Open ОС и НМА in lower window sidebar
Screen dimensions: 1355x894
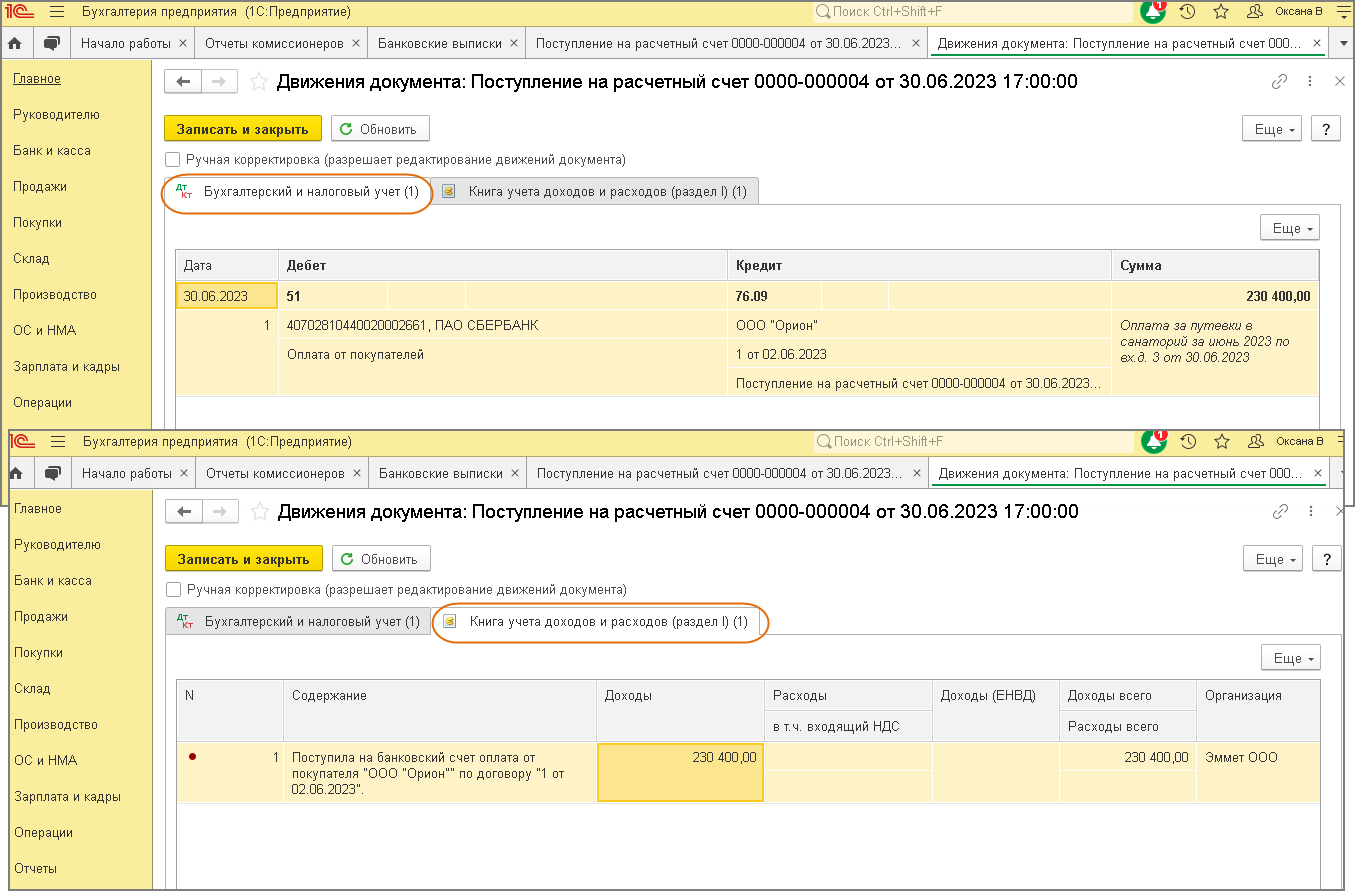(45, 761)
